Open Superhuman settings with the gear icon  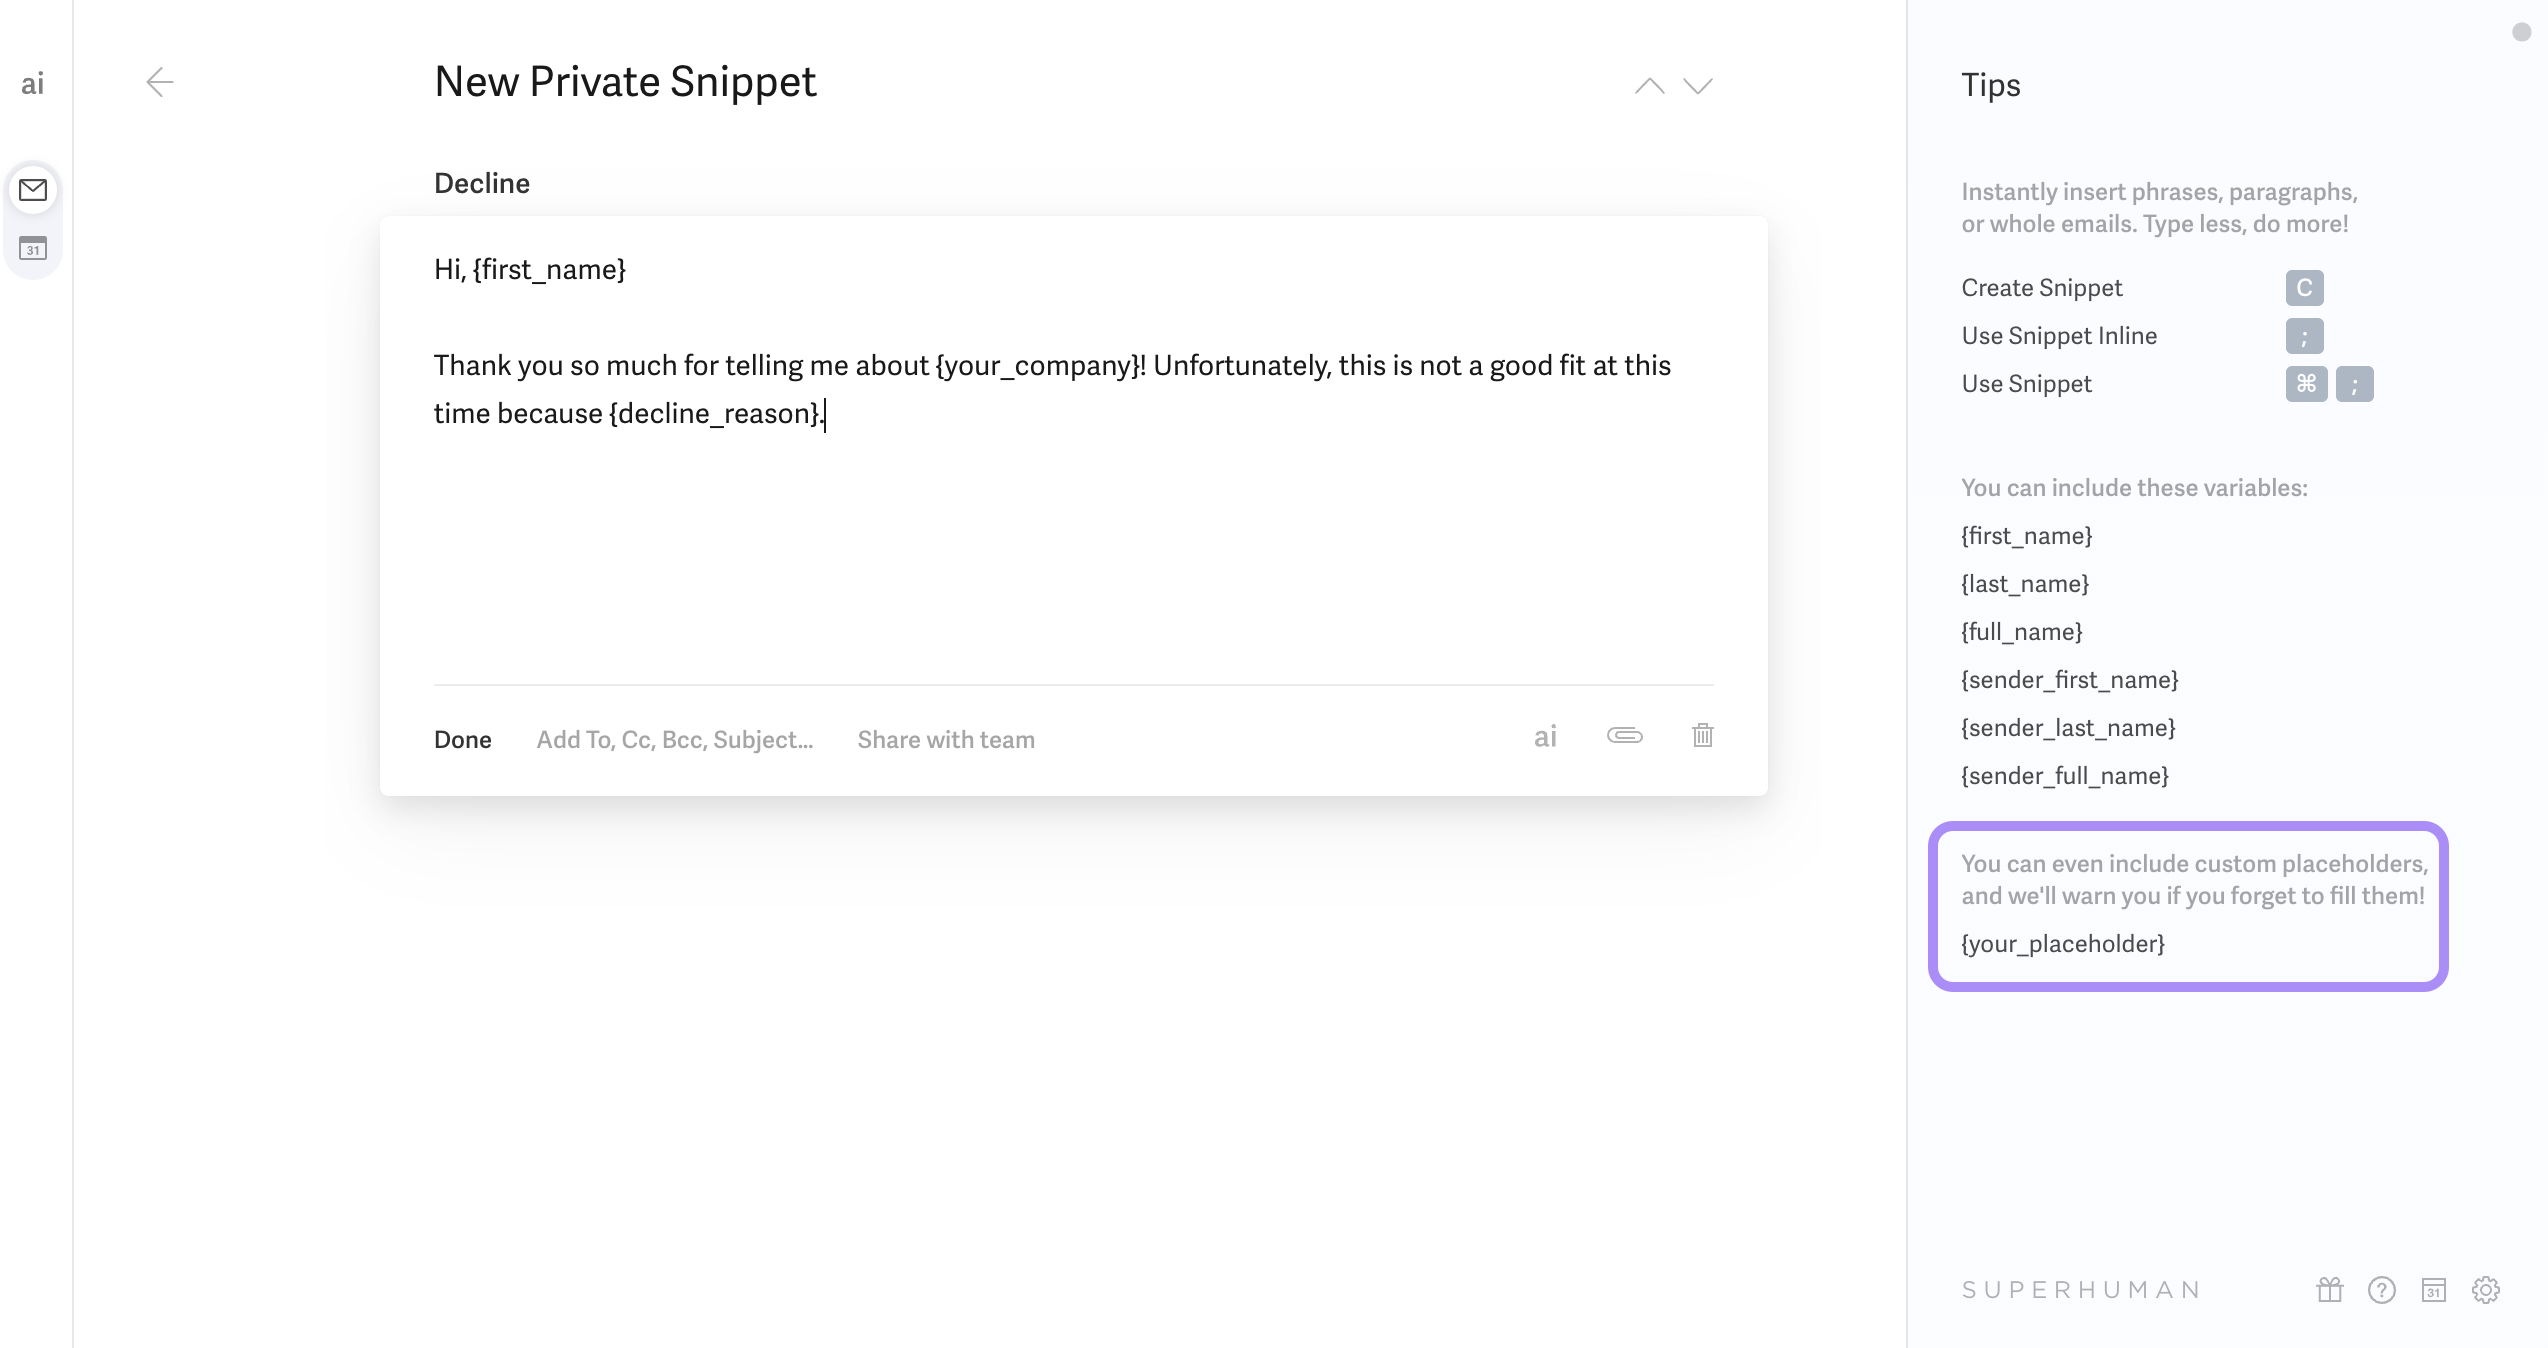tap(2487, 1290)
